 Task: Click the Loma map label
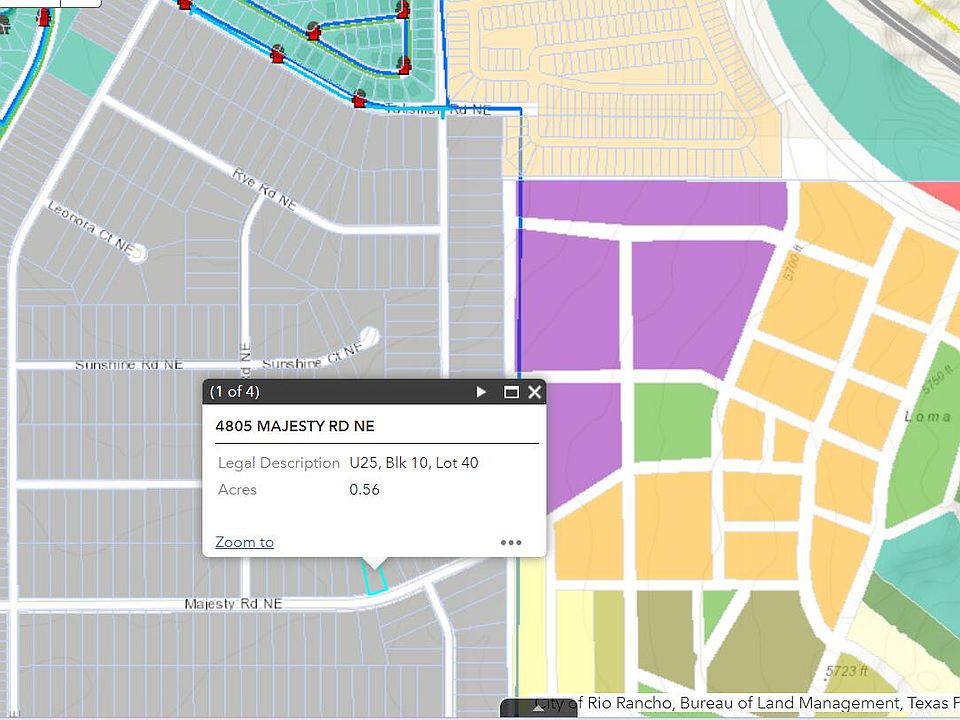coord(926,416)
